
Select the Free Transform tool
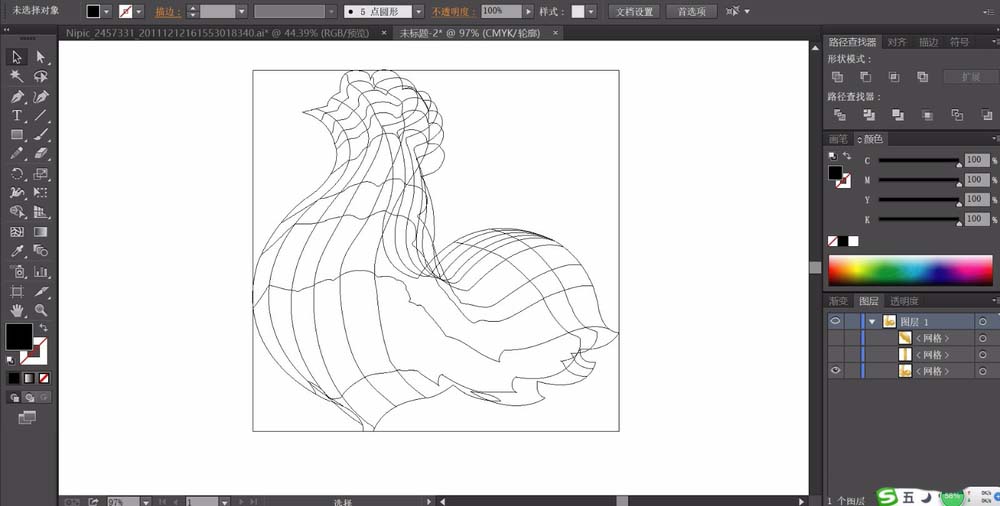pyautogui.click(x=41, y=193)
